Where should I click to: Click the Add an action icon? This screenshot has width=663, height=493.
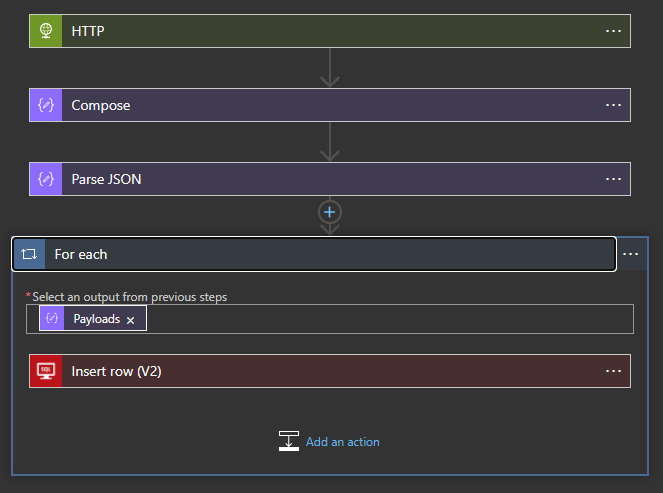pyautogui.click(x=289, y=441)
